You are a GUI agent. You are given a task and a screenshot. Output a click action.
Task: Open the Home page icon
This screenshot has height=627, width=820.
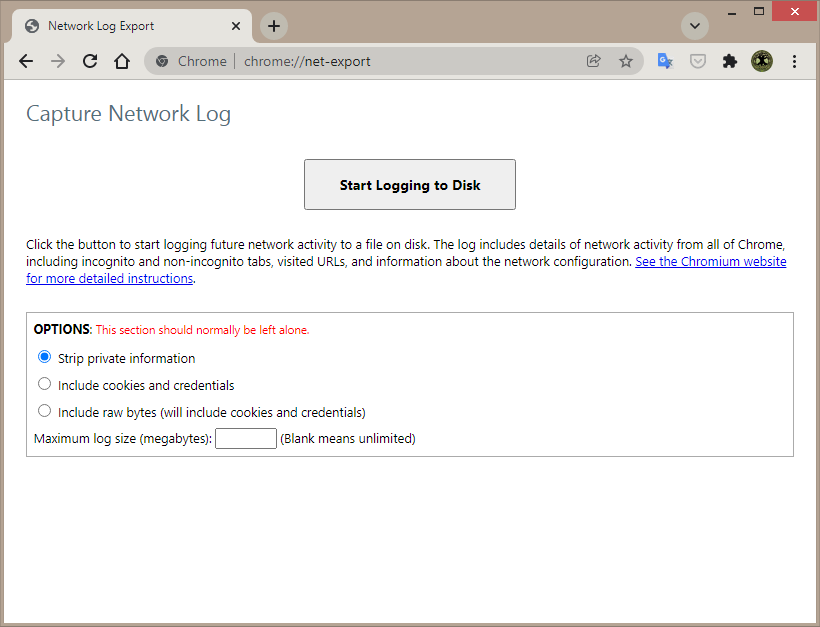(122, 61)
